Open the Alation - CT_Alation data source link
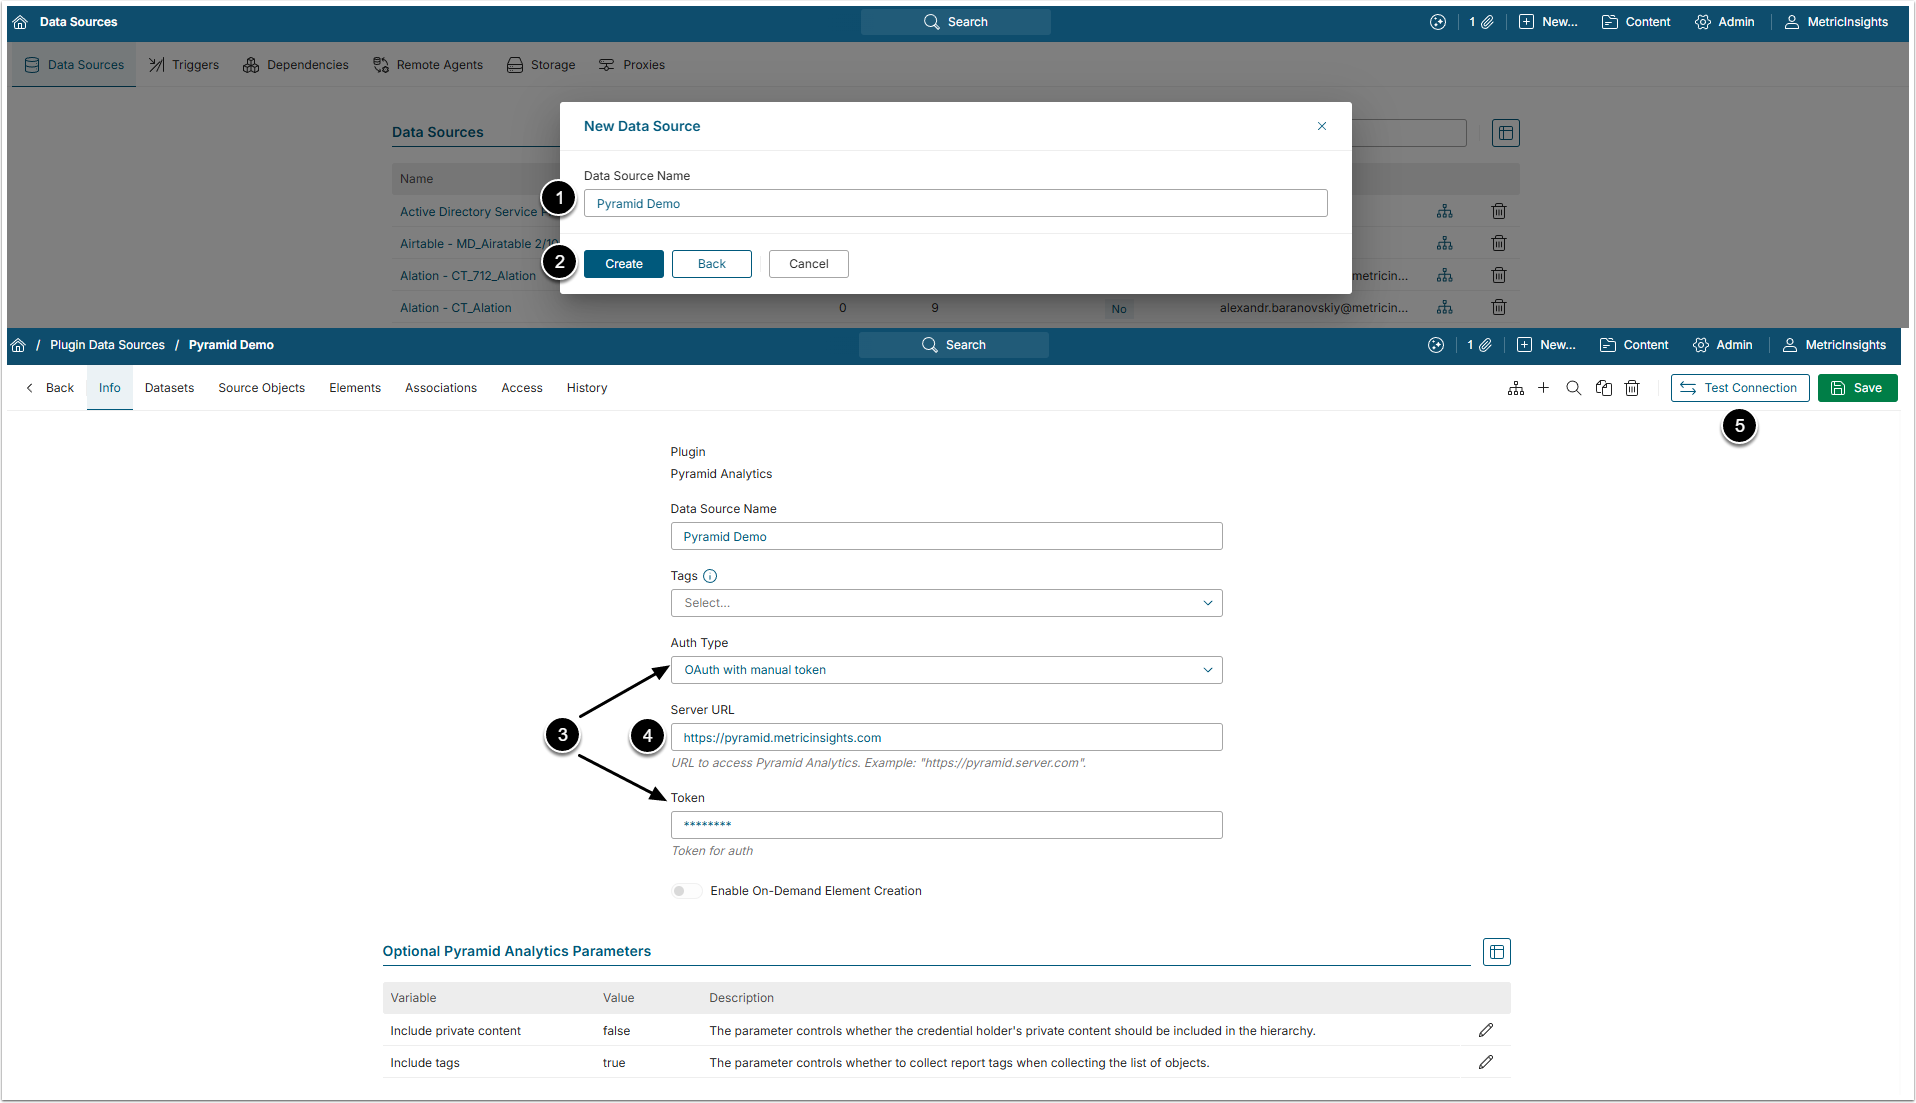The height and width of the screenshot is (1103, 1916). (x=456, y=308)
